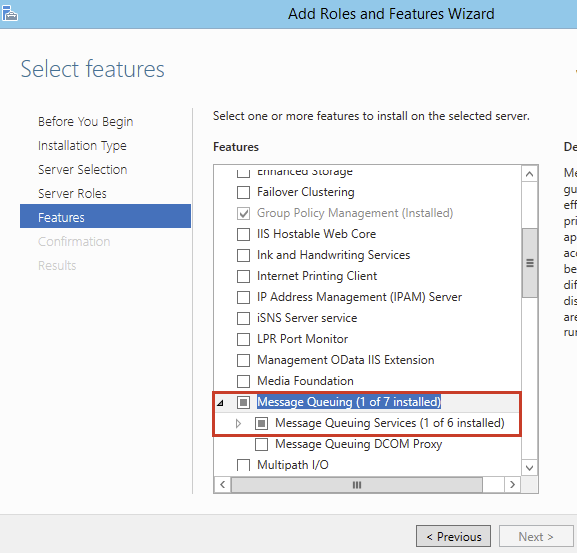The width and height of the screenshot is (577, 553).
Task: Tick the Media Foundation checkbox
Action: 243,381
